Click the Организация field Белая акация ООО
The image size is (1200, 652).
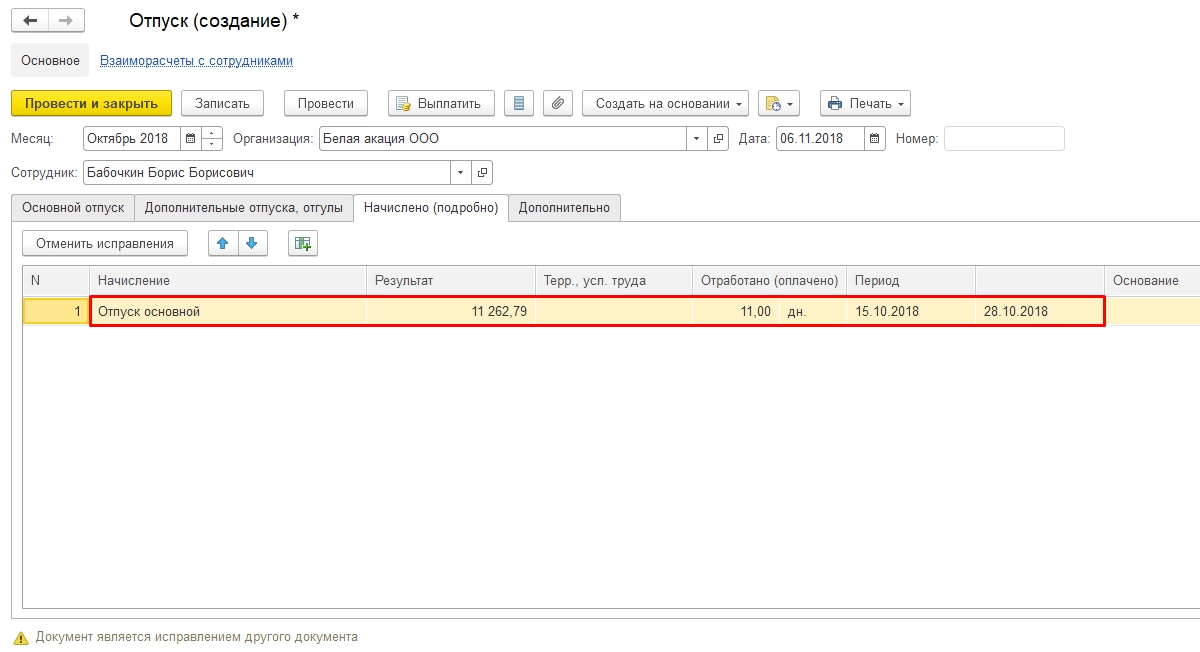point(503,139)
